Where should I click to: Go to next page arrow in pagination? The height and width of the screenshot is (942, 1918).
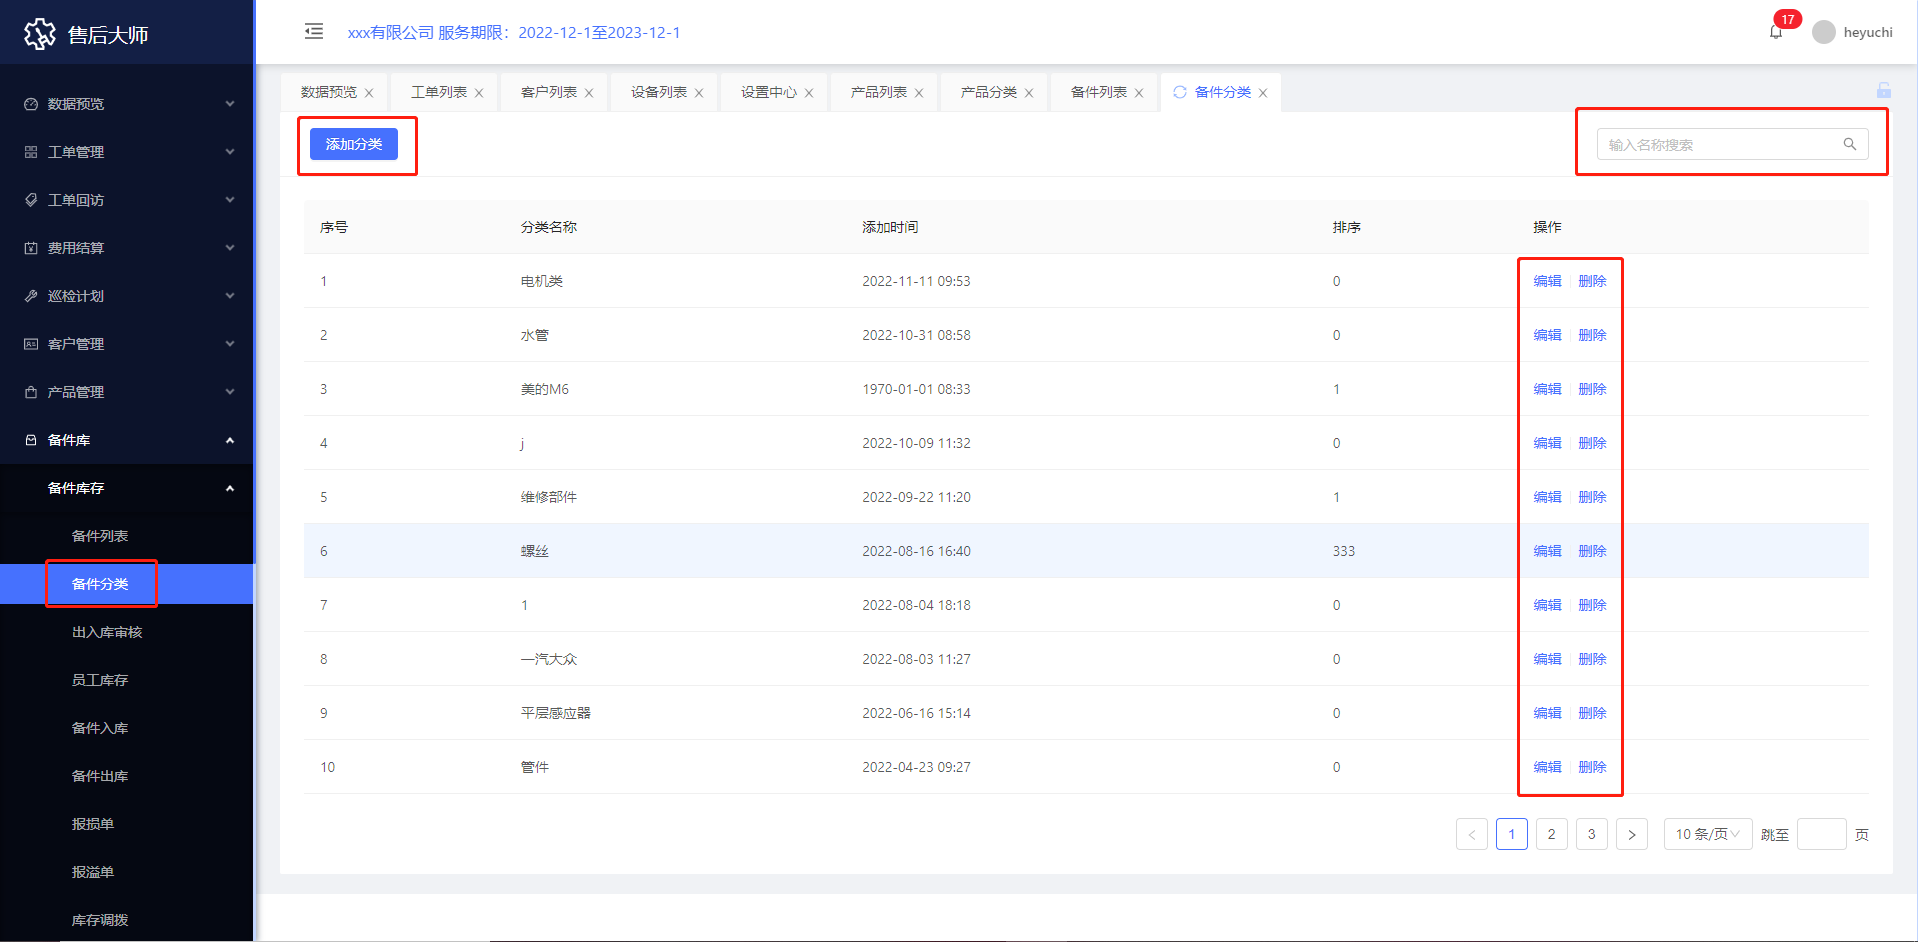coord(1631,834)
